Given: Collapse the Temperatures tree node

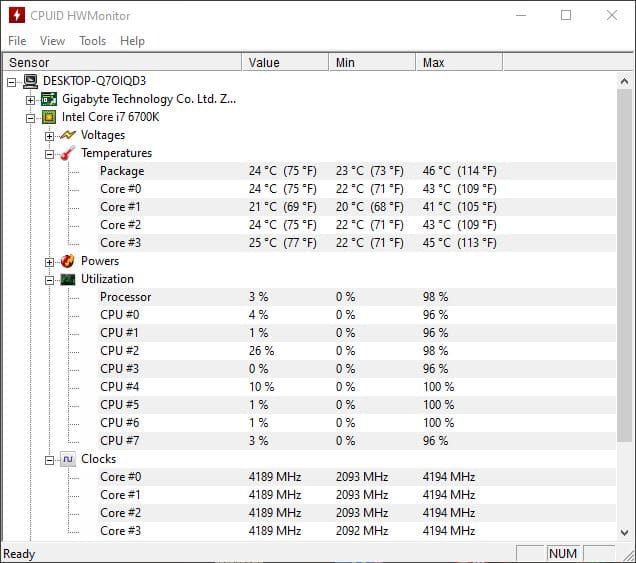Looking at the screenshot, I should coord(49,154).
